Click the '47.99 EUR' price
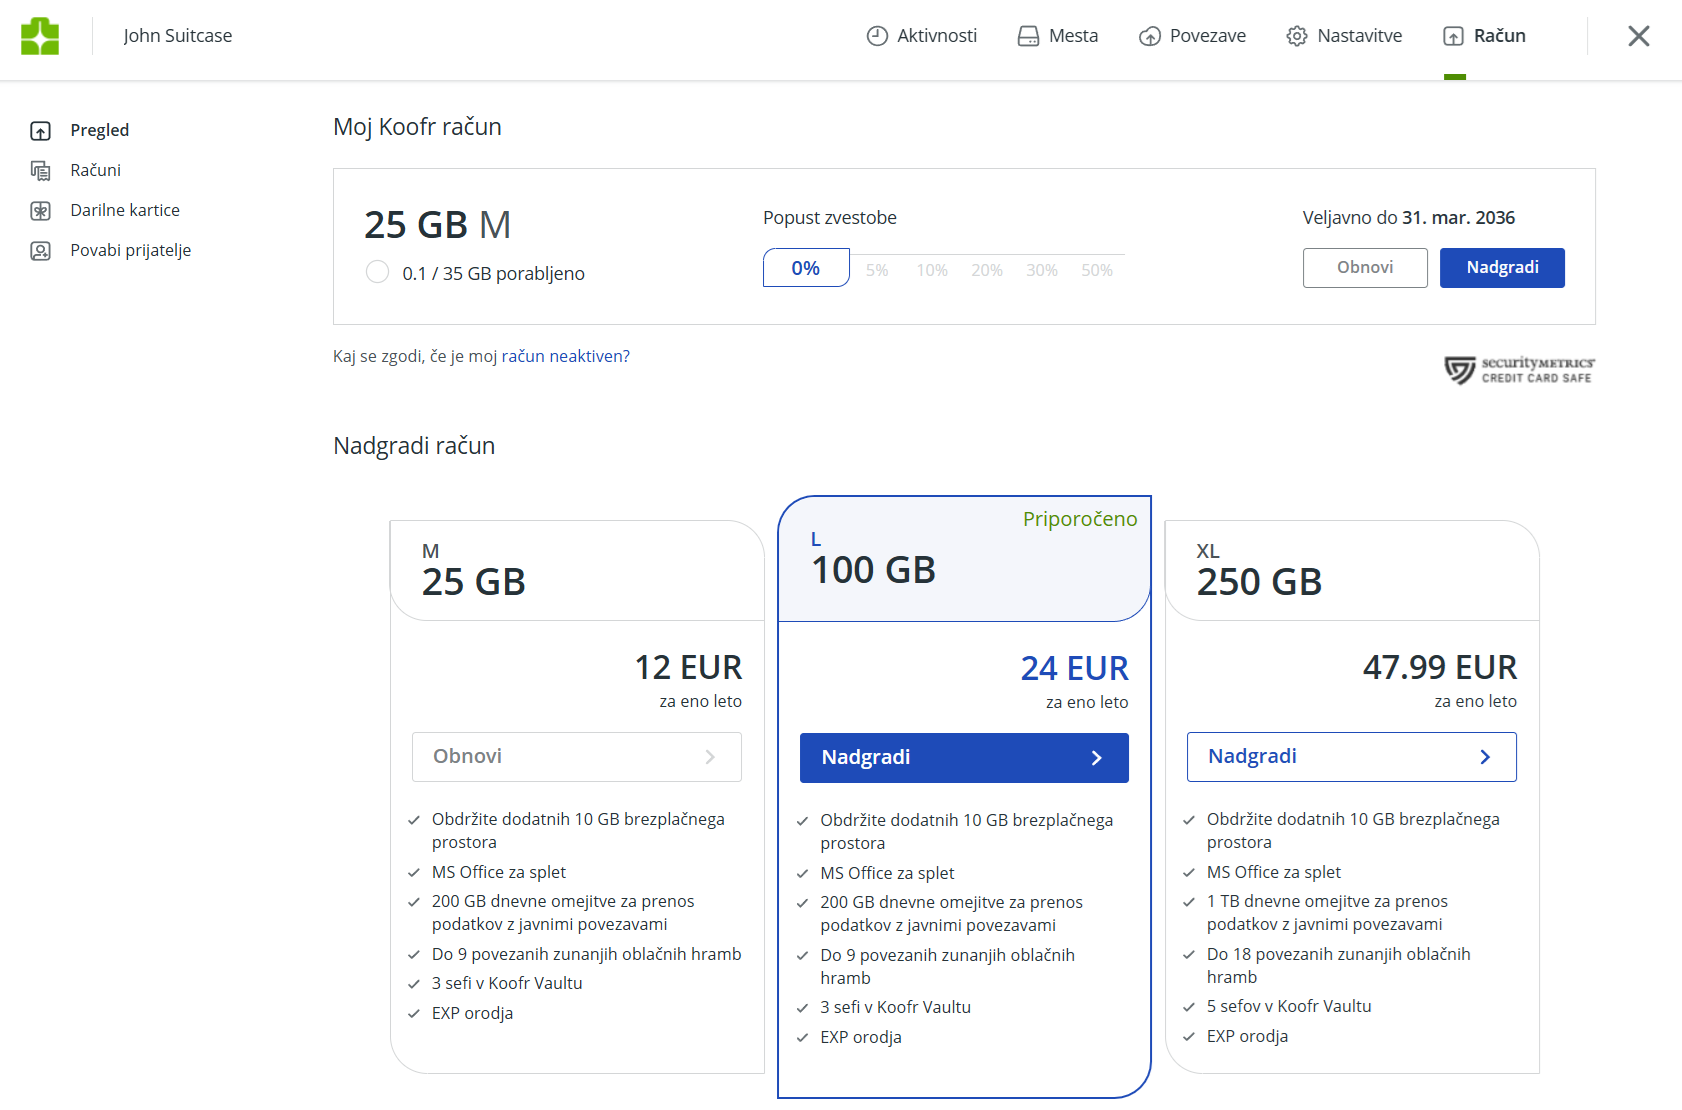 point(1440,667)
